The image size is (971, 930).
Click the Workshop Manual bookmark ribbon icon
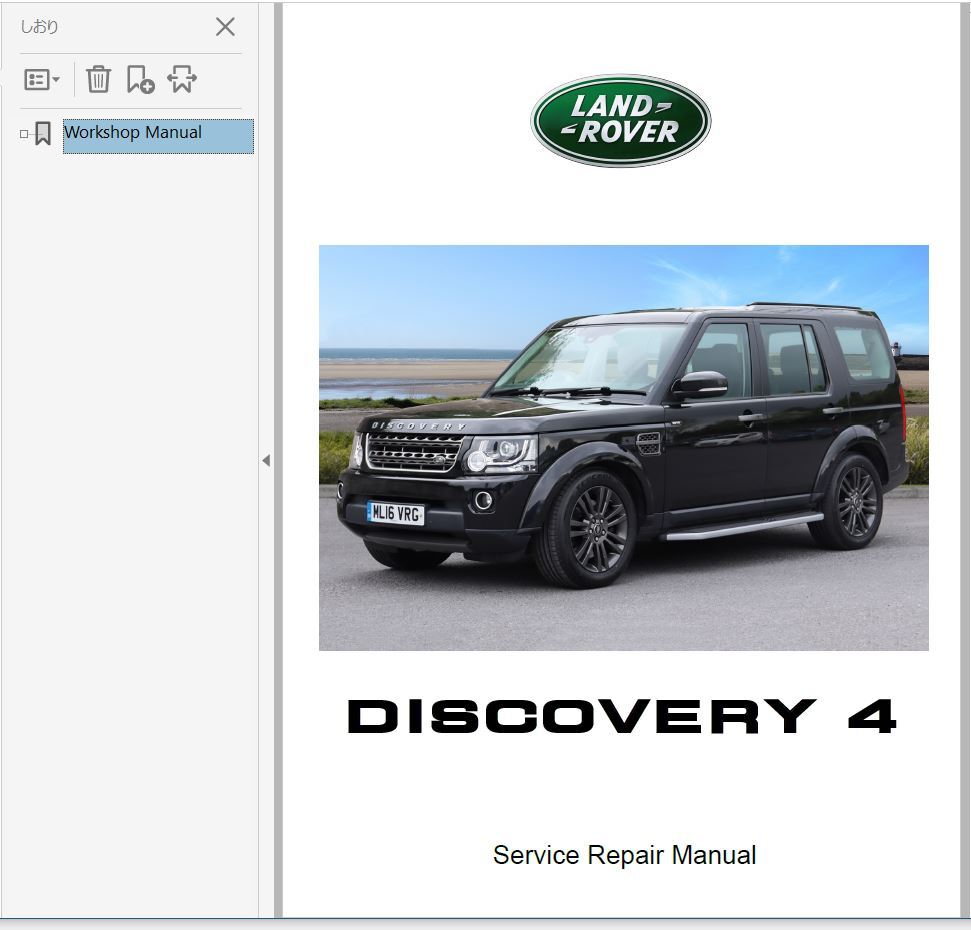(x=43, y=133)
